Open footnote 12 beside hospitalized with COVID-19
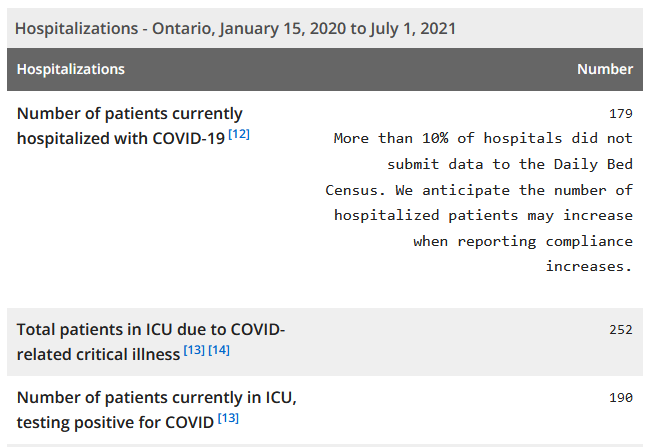 click(239, 134)
